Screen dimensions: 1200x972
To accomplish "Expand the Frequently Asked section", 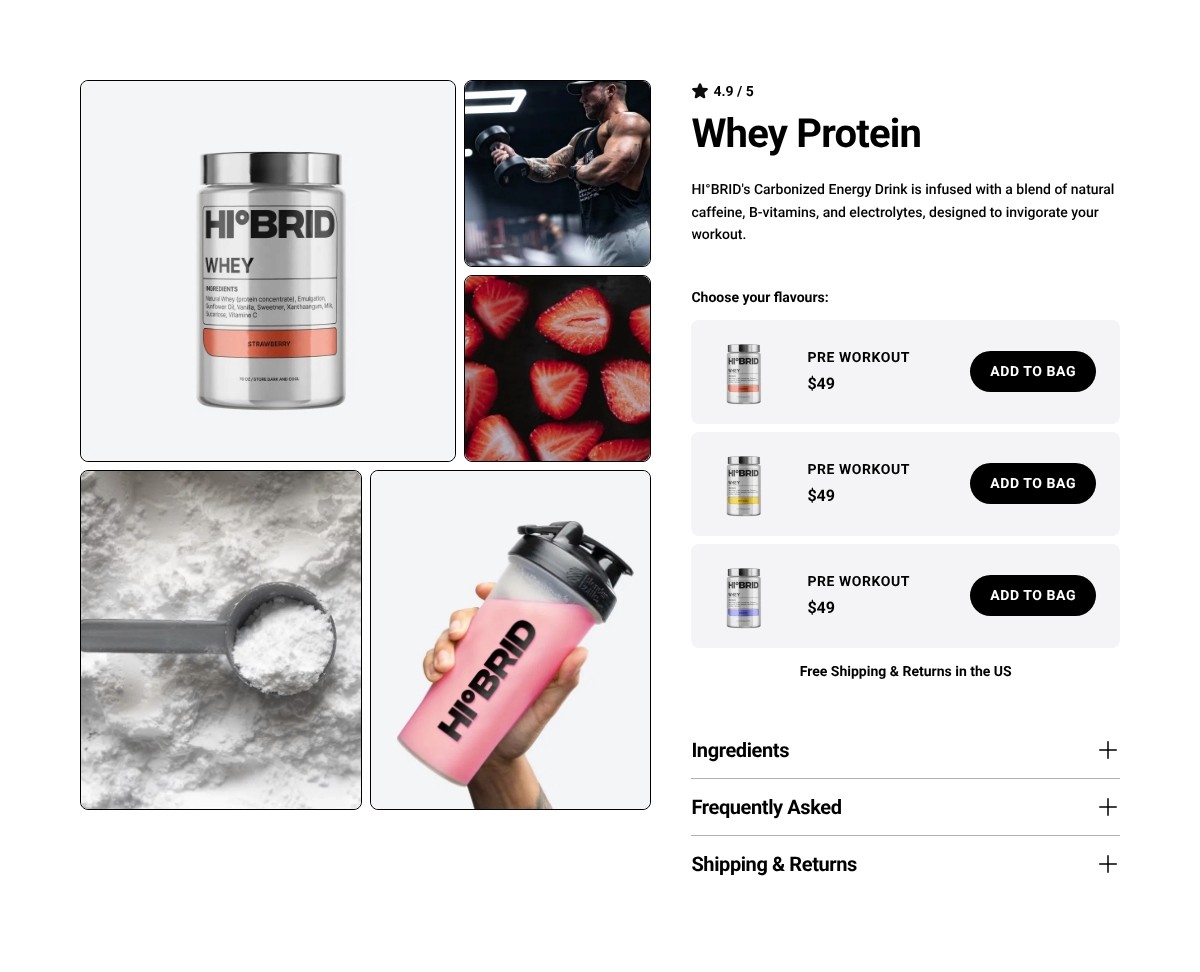I will coord(905,807).
